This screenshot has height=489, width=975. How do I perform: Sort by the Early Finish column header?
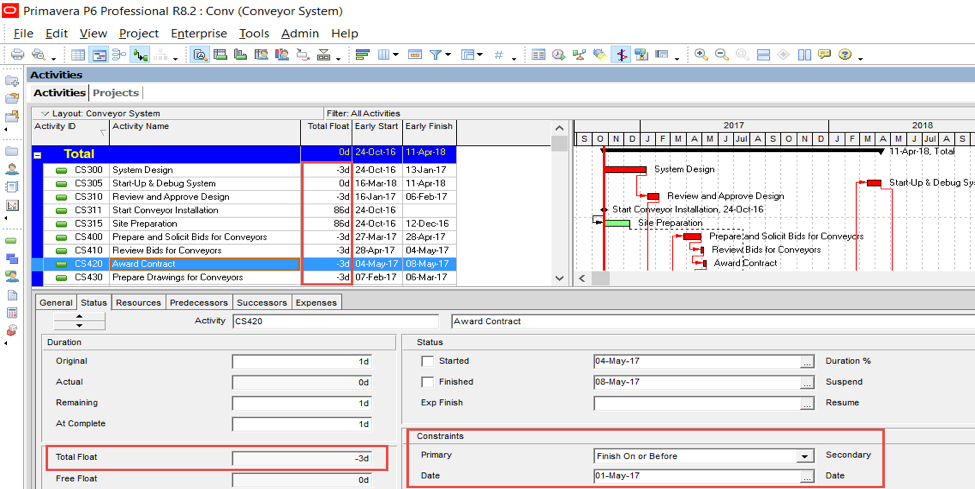pos(429,132)
